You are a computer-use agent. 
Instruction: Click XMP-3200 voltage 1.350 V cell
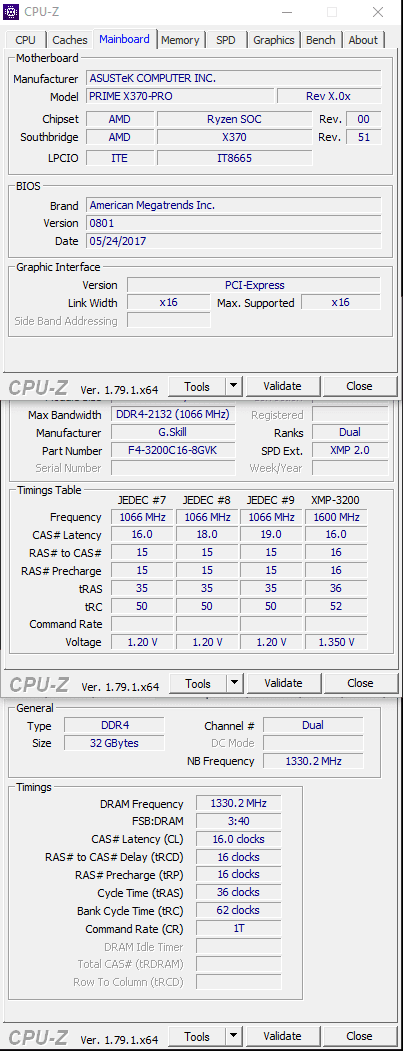pos(336,641)
